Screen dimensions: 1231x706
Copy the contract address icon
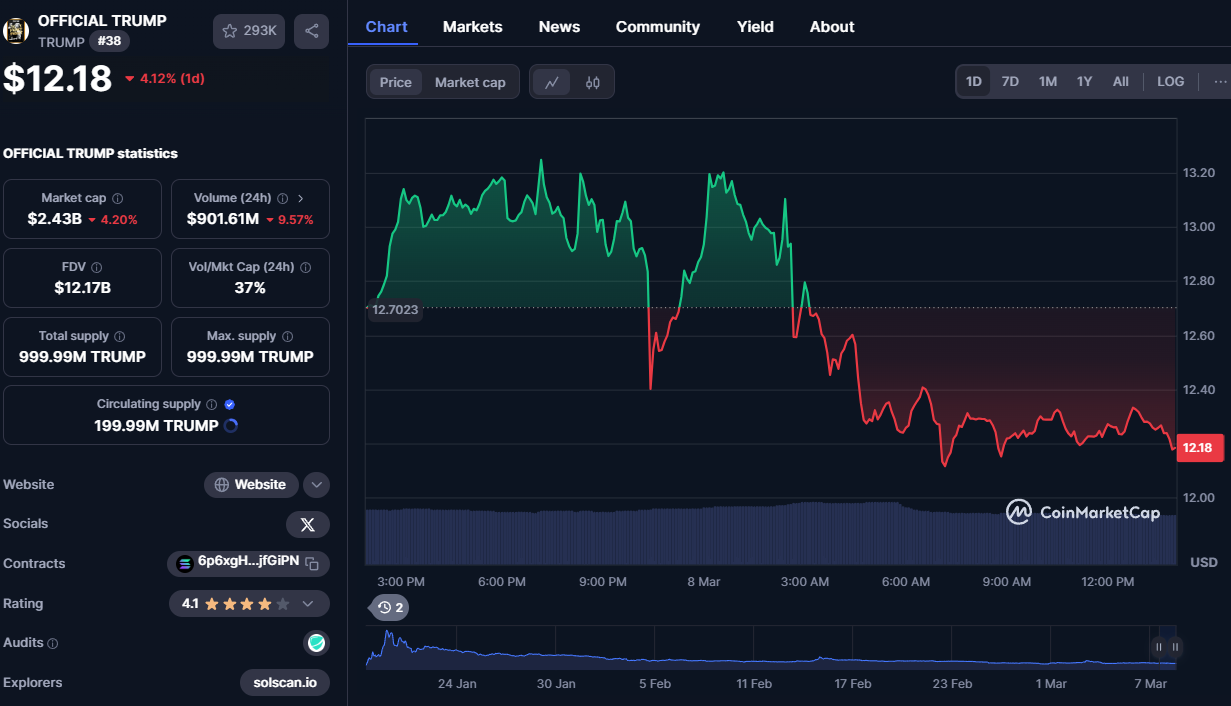[312, 563]
